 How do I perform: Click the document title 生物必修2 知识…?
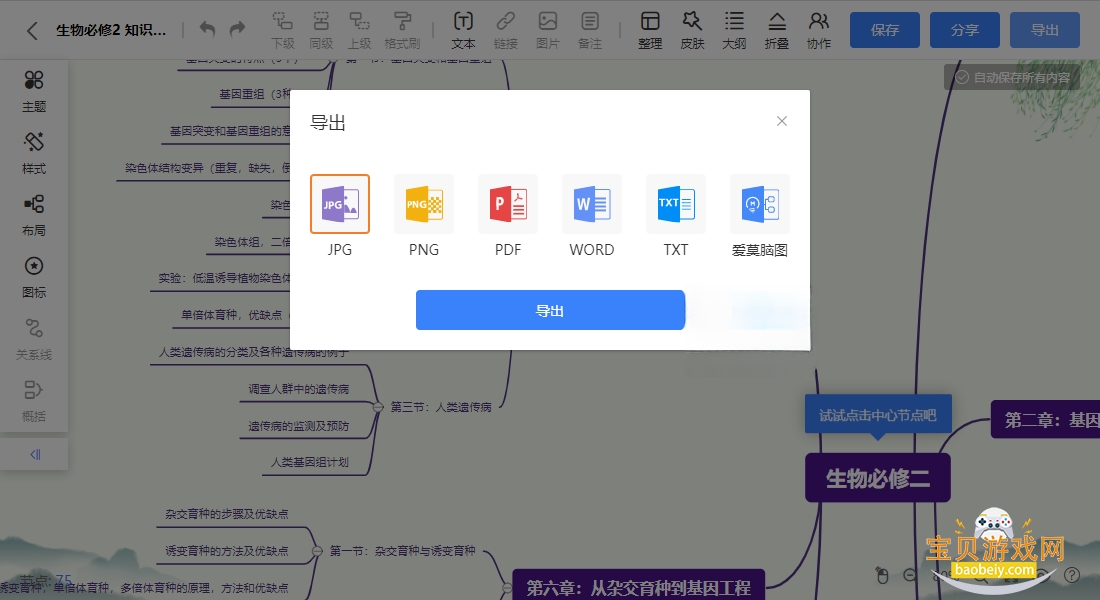pos(111,30)
